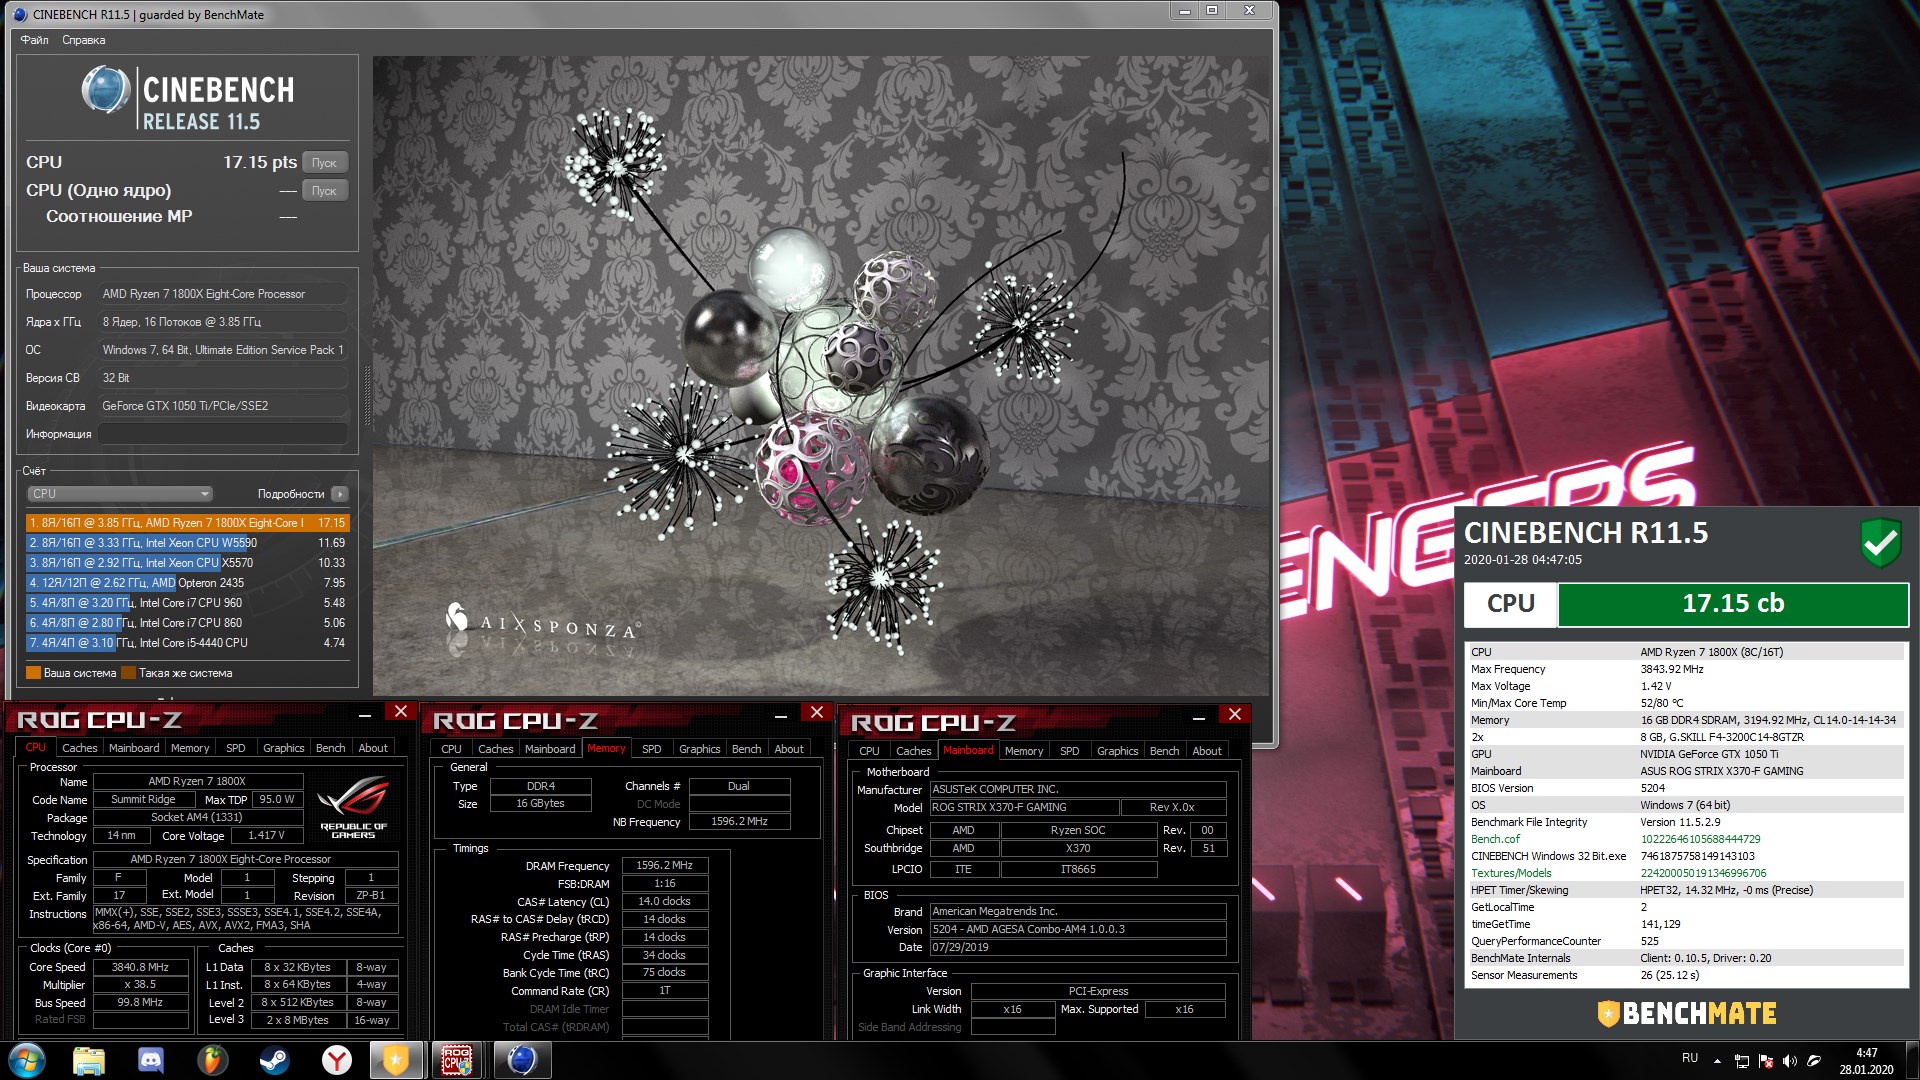Screen dimensions: 1920x1080
Task: Open the Файл menu in Cinebench
Action: tap(35, 40)
